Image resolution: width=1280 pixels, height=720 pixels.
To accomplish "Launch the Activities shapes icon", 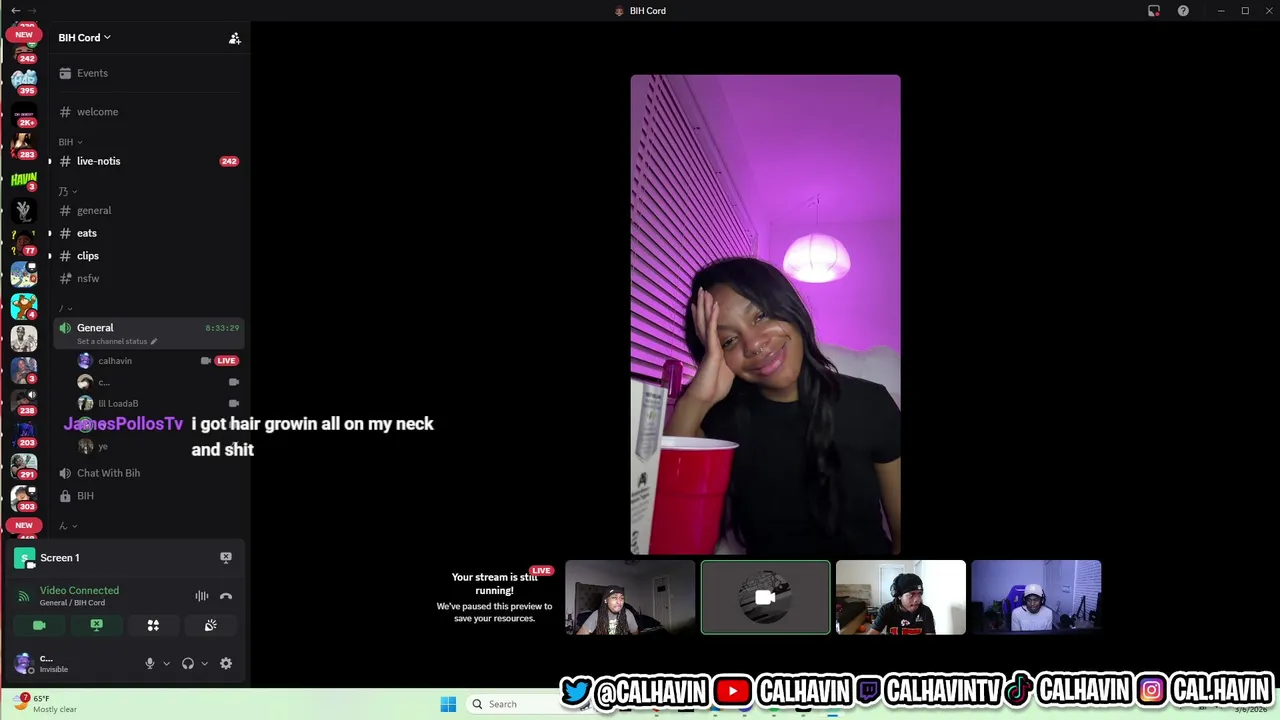I will [153, 625].
